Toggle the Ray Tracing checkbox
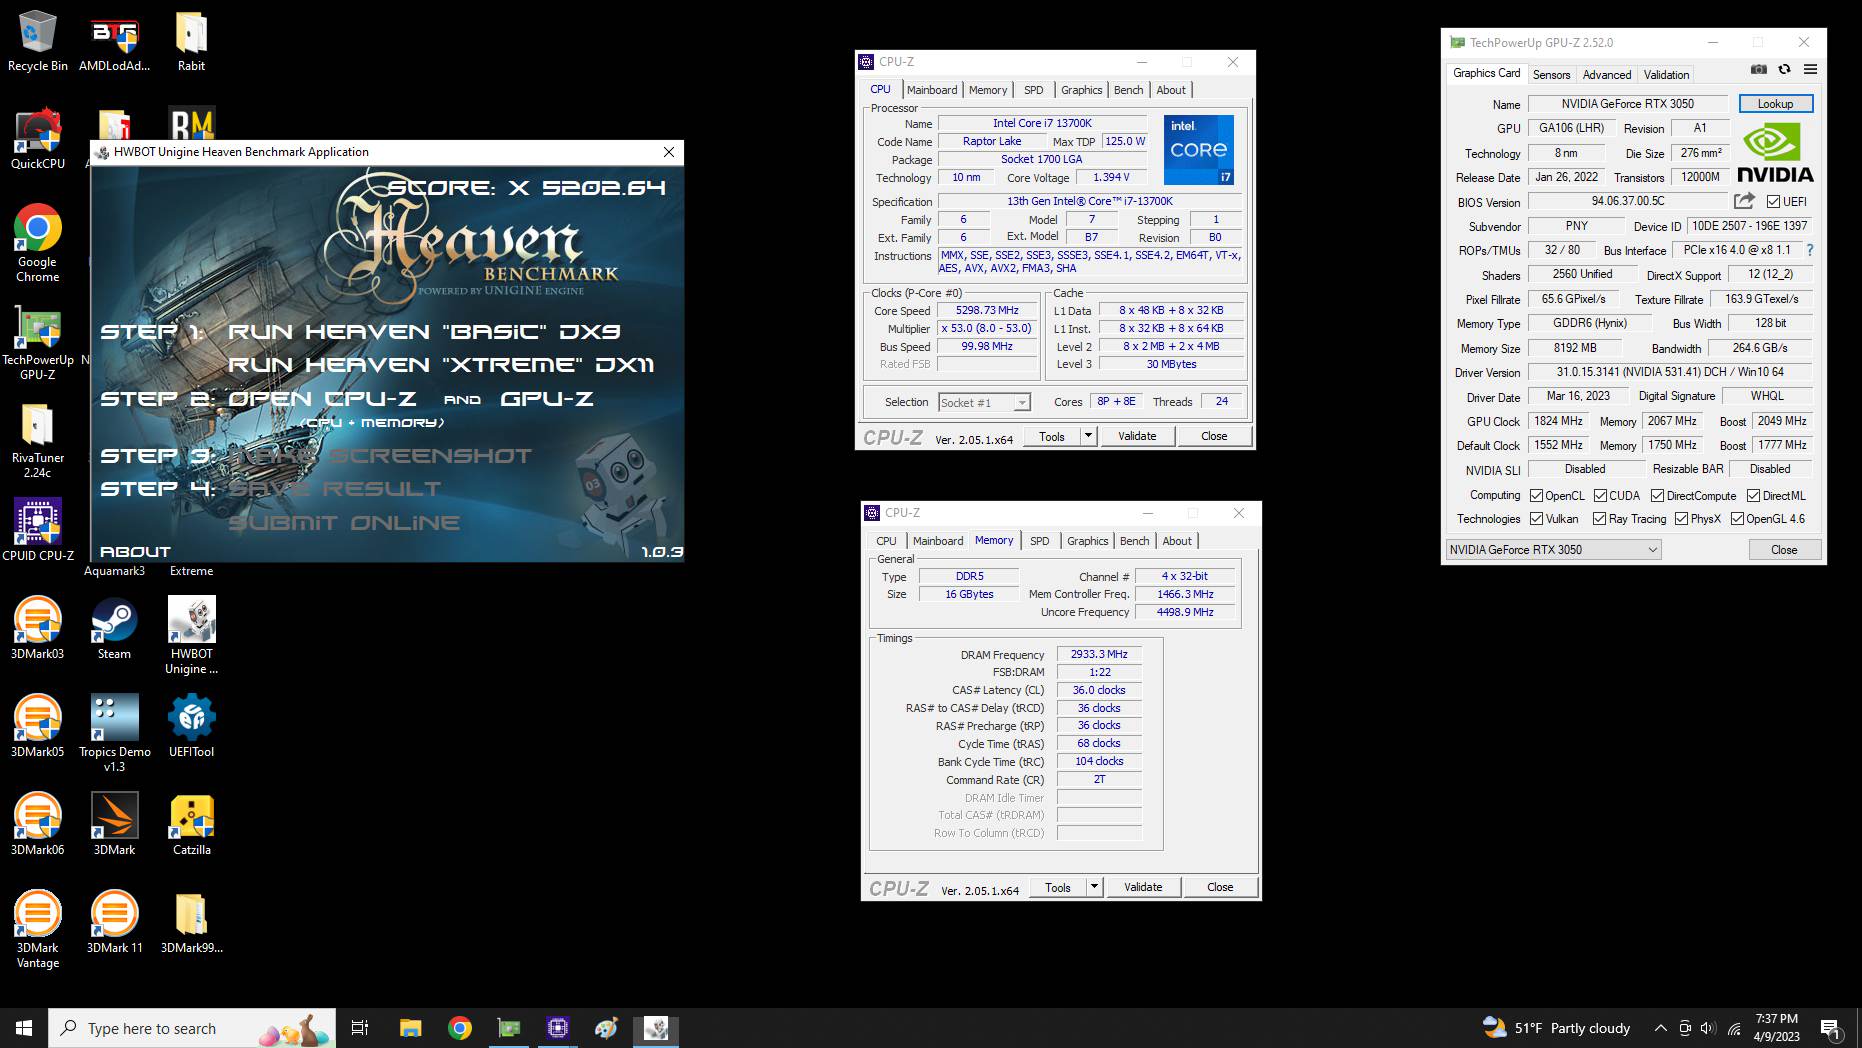Screen dimensions: 1862x1048 coord(1599,519)
